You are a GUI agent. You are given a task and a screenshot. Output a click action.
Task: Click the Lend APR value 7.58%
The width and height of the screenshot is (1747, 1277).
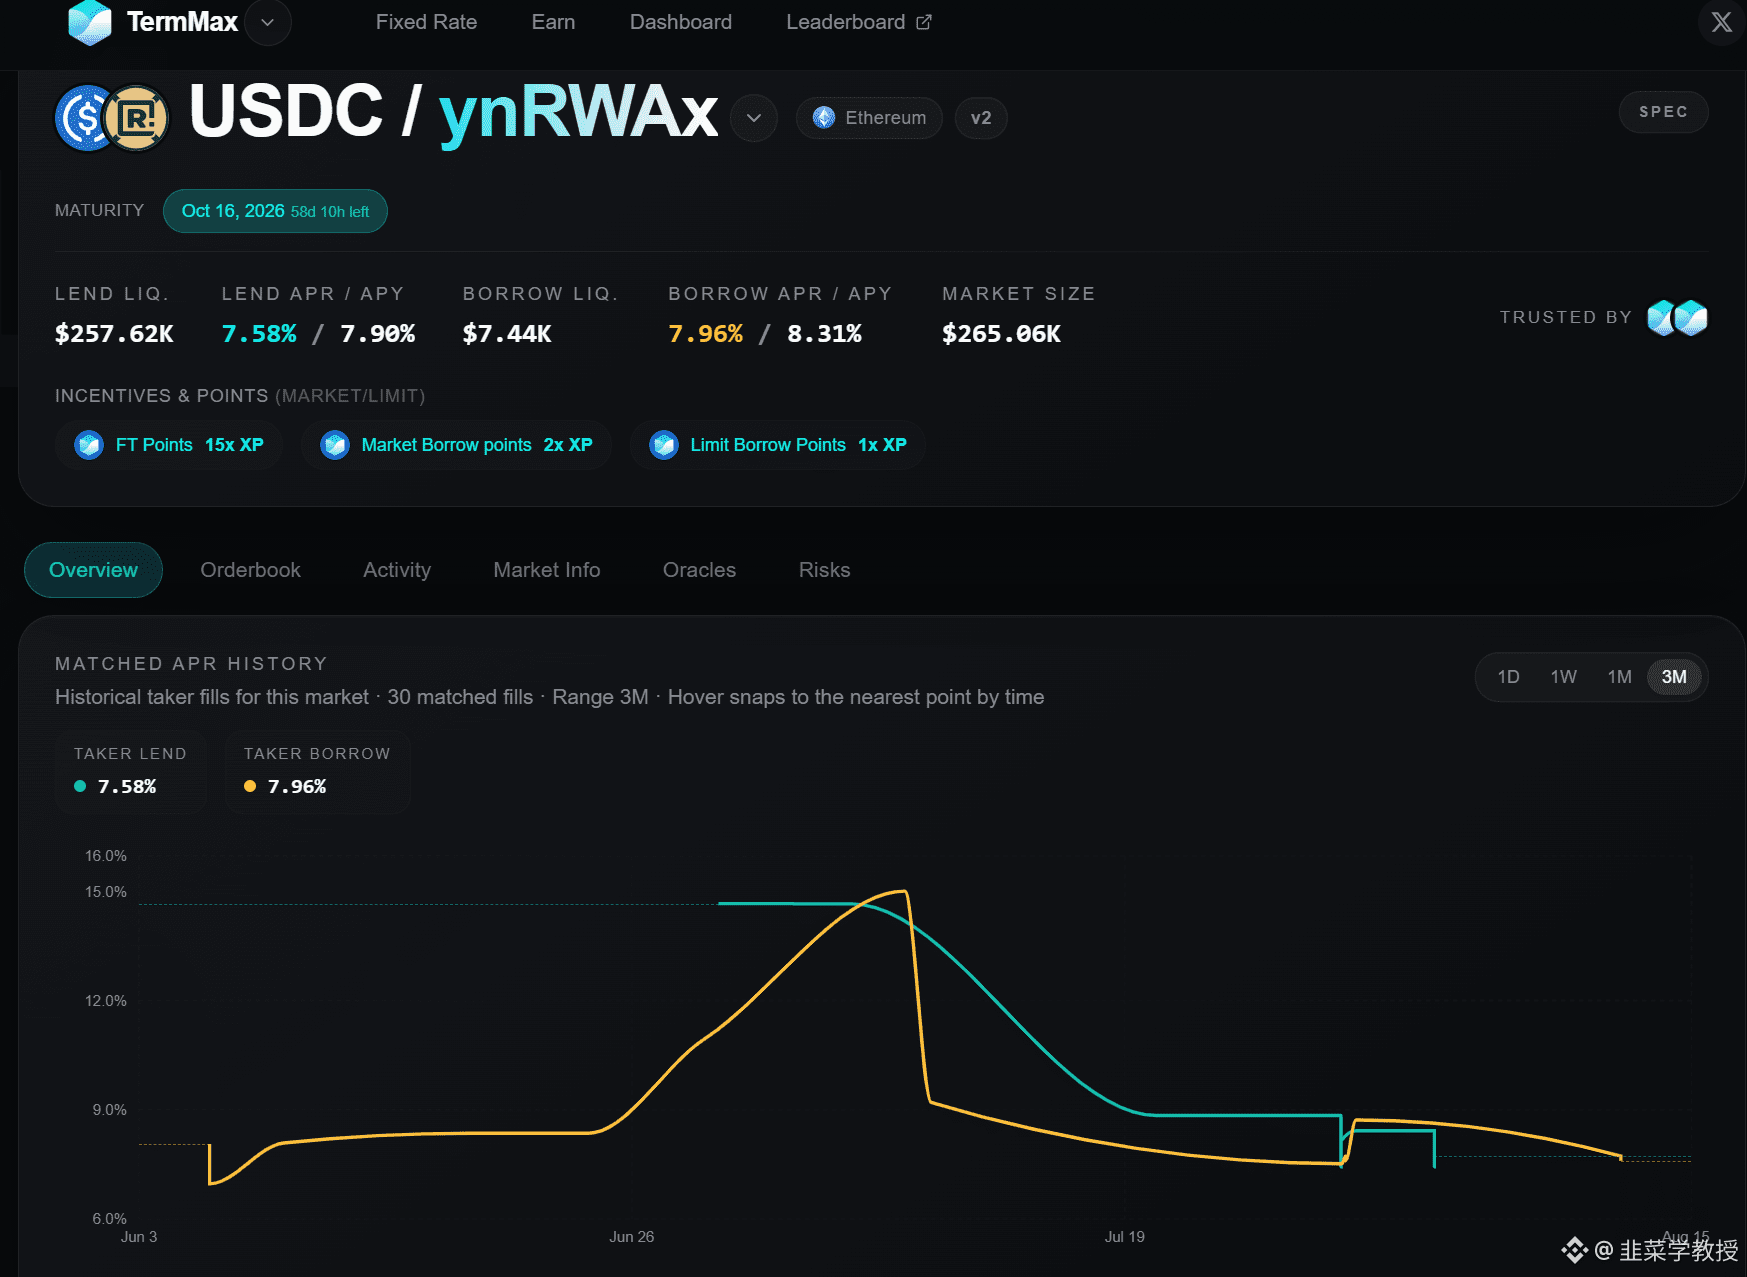point(259,334)
